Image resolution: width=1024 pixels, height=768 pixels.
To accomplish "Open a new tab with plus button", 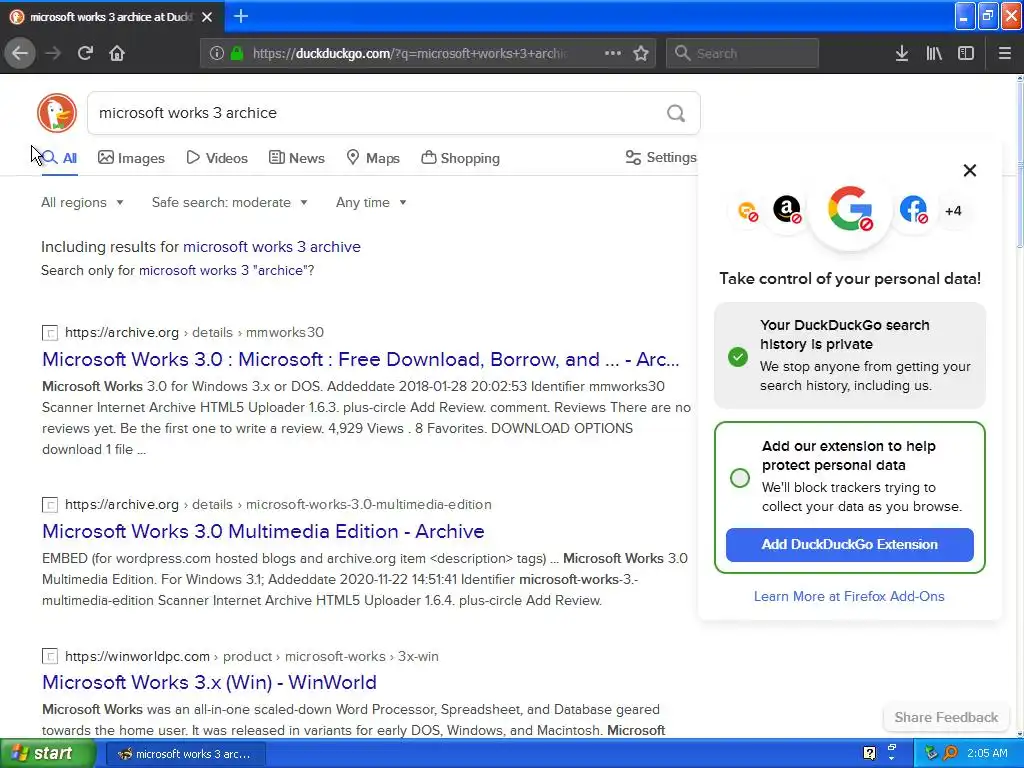I will coord(241,16).
